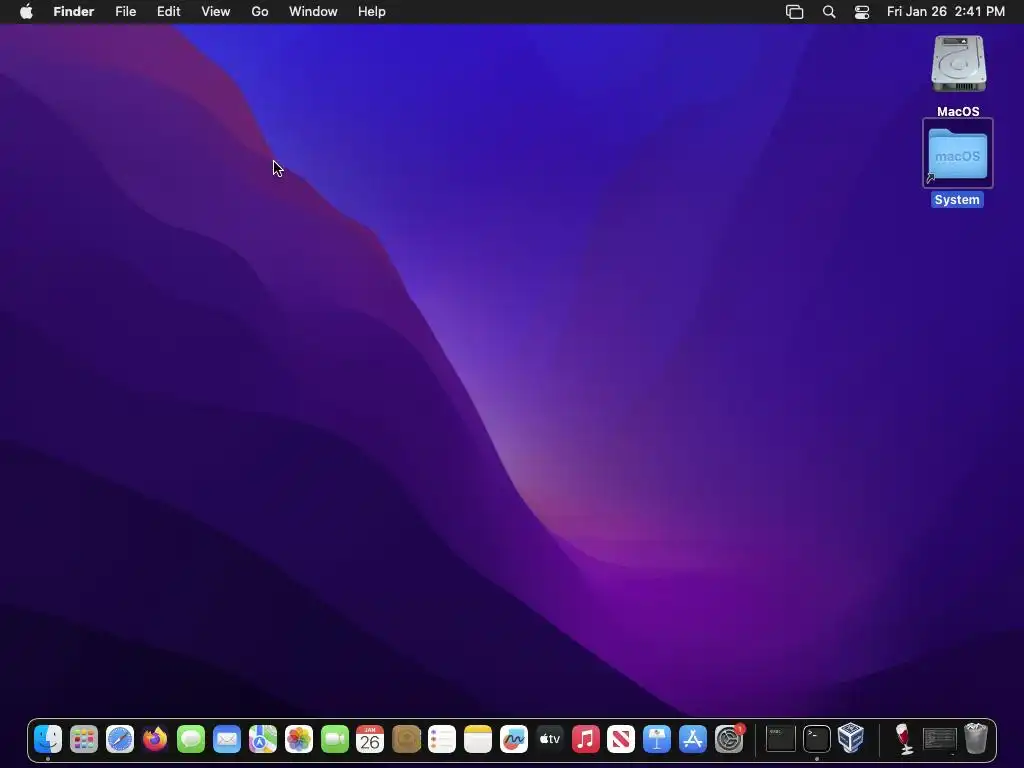Open the Help menu

(x=372, y=12)
